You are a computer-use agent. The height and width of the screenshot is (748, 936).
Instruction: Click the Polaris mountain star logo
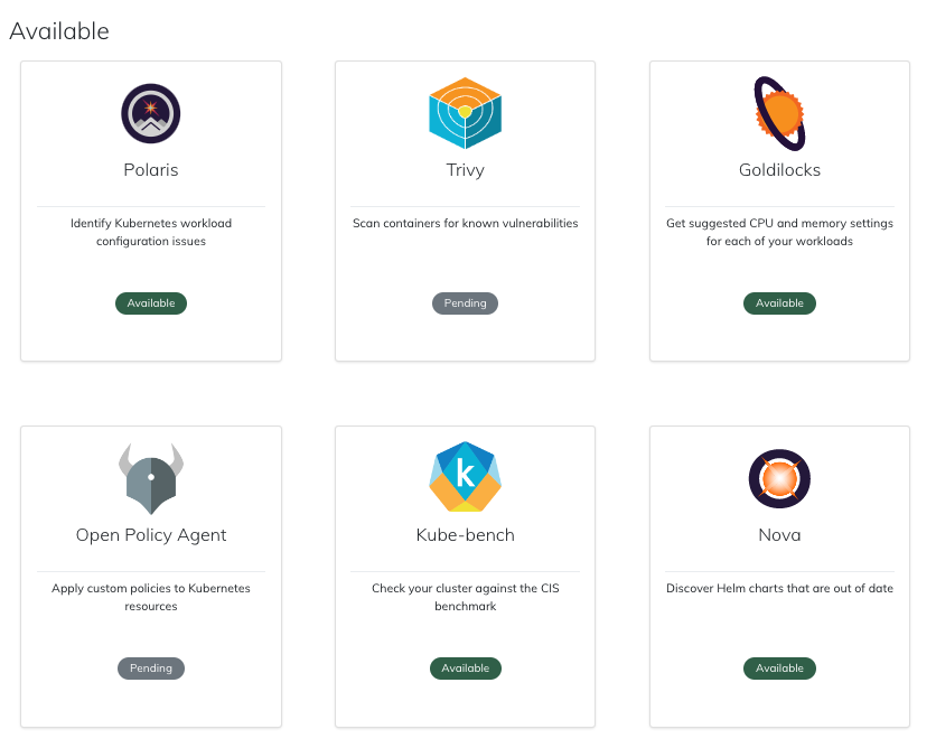click(x=151, y=114)
